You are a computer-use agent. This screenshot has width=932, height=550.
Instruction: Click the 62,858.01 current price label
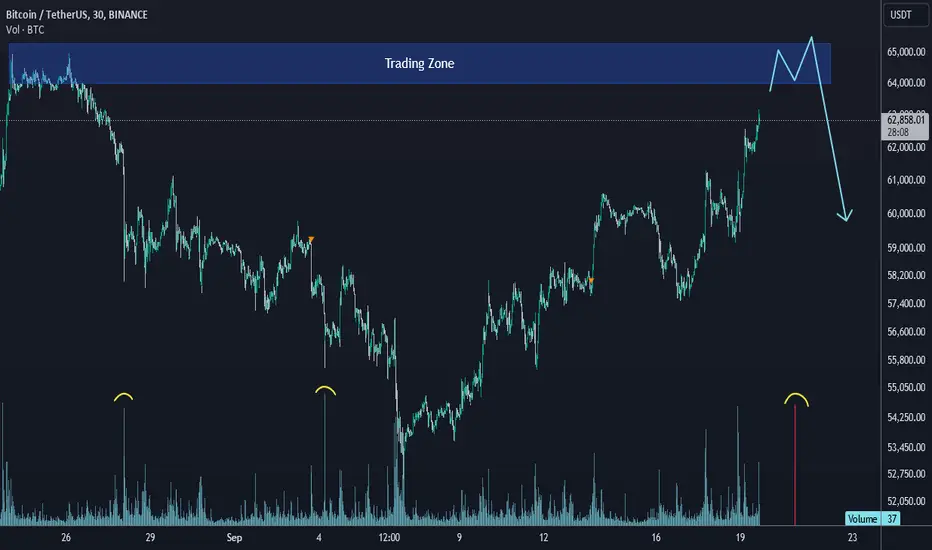point(905,120)
